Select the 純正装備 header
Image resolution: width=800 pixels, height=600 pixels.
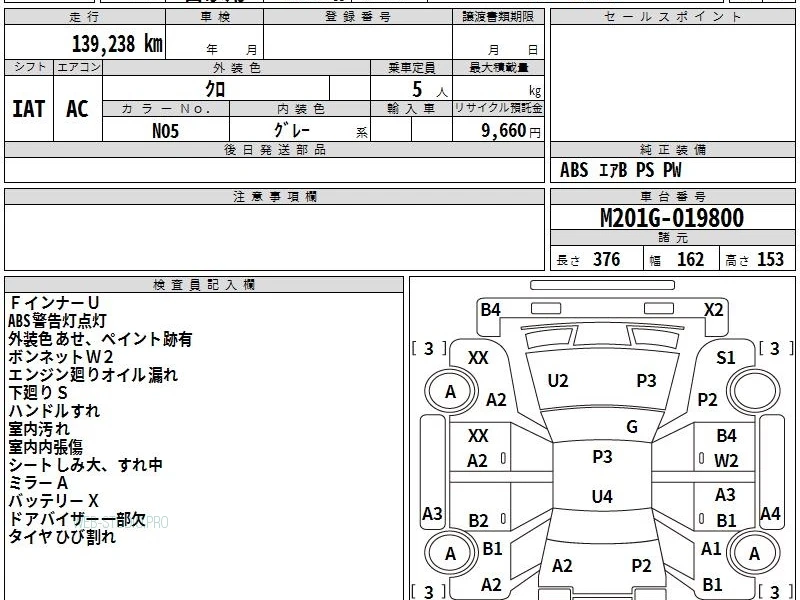tap(672, 150)
